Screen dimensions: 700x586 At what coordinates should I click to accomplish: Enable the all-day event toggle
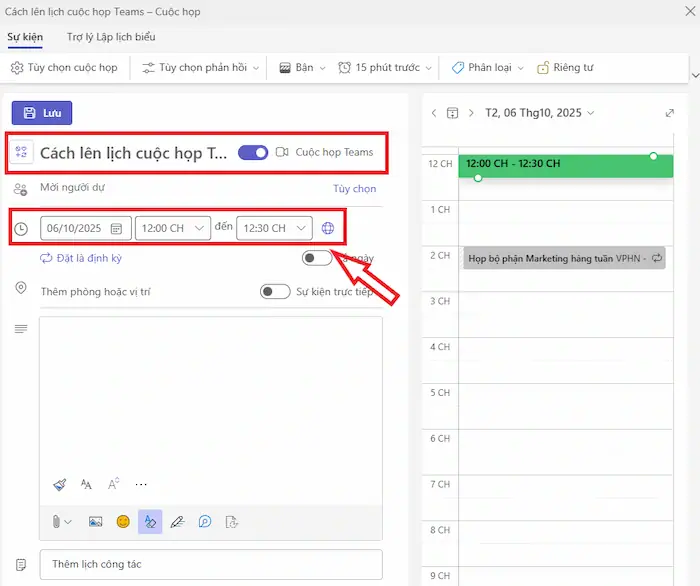pyautogui.click(x=316, y=258)
